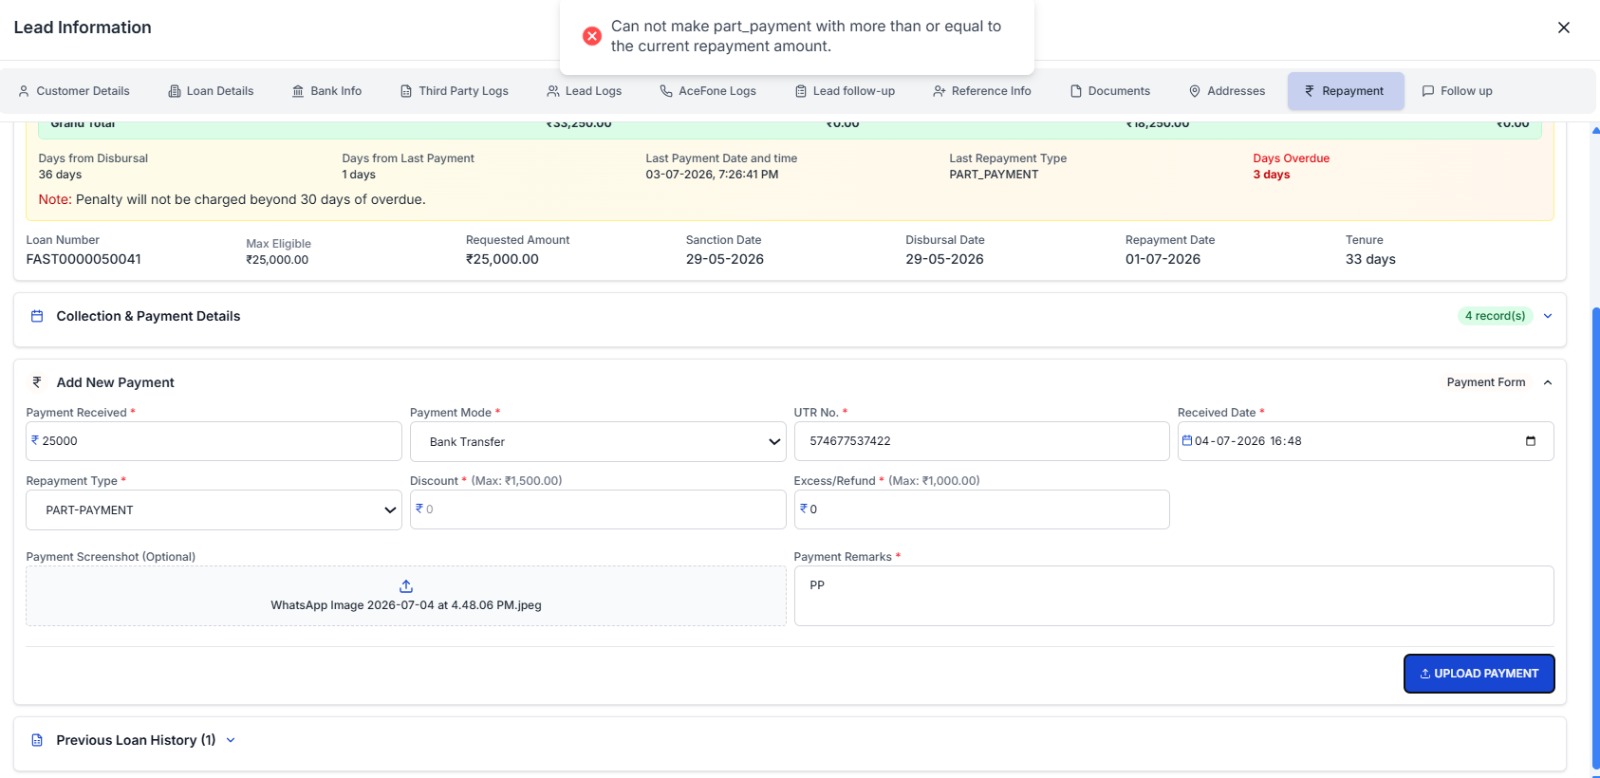The height and width of the screenshot is (778, 1600).
Task: Click loan number FAST0000050041
Action: [x=84, y=259]
